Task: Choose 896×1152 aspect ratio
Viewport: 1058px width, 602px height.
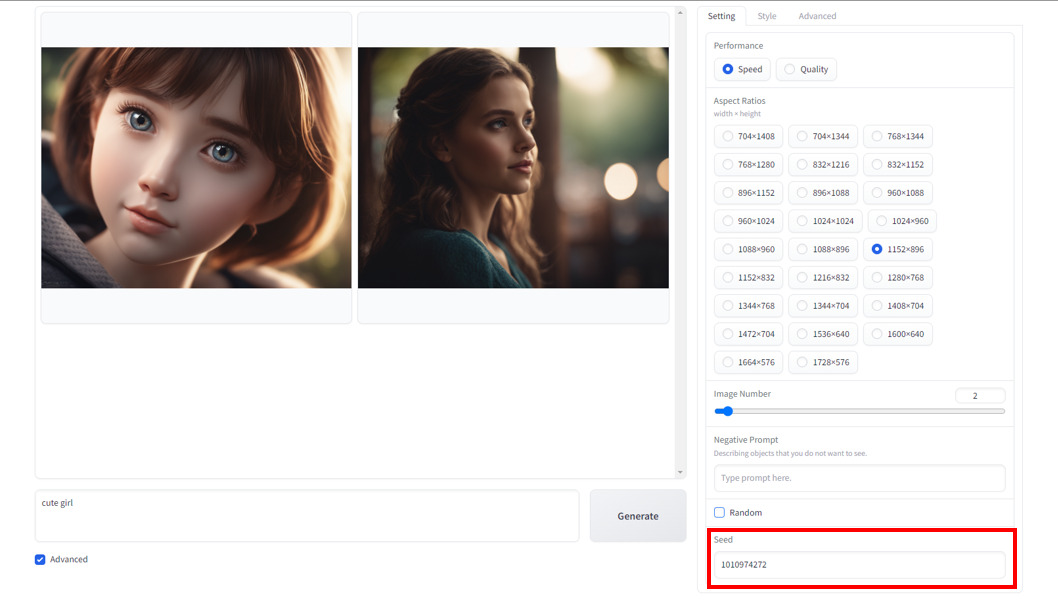Action: pos(748,193)
